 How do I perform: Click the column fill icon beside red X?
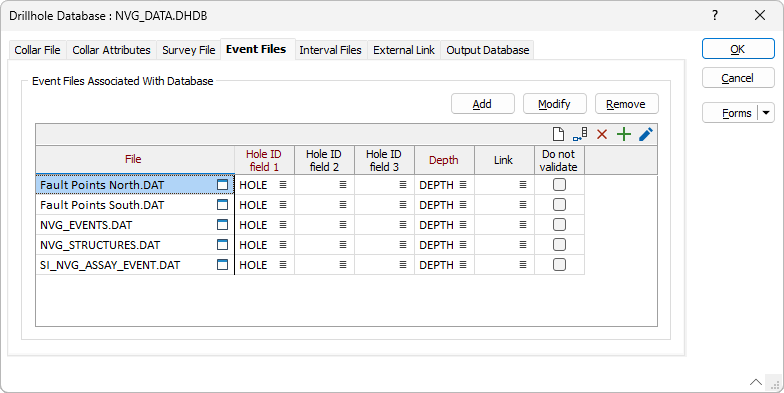[580, 134]
